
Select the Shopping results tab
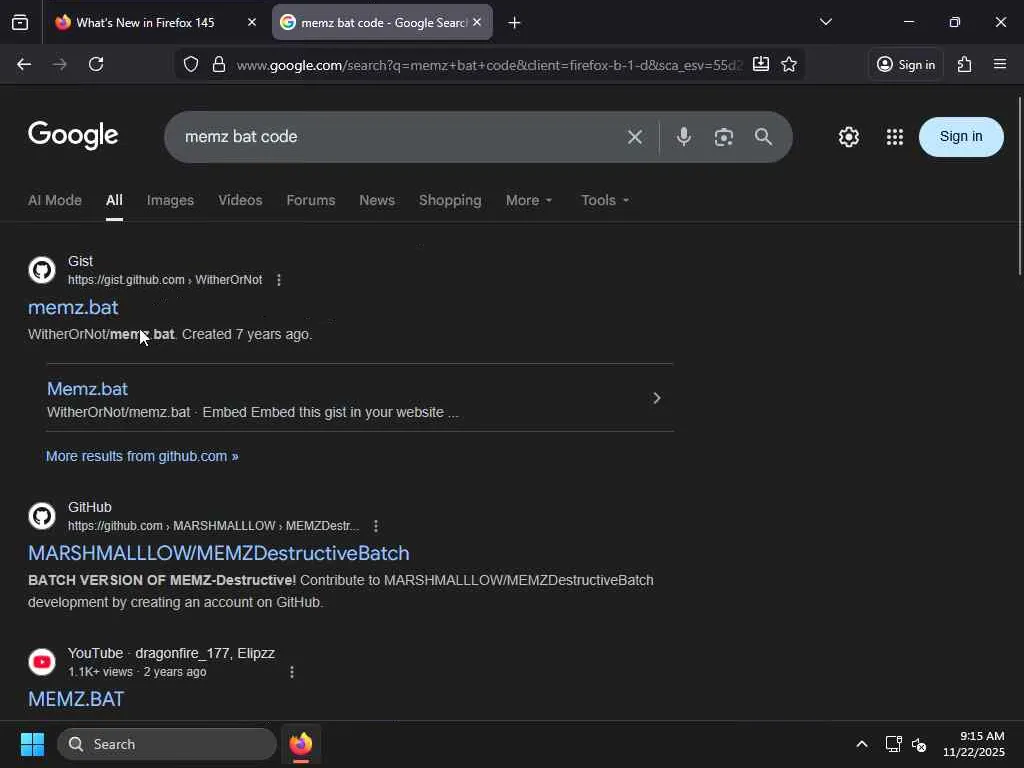[x=450, y=200]
